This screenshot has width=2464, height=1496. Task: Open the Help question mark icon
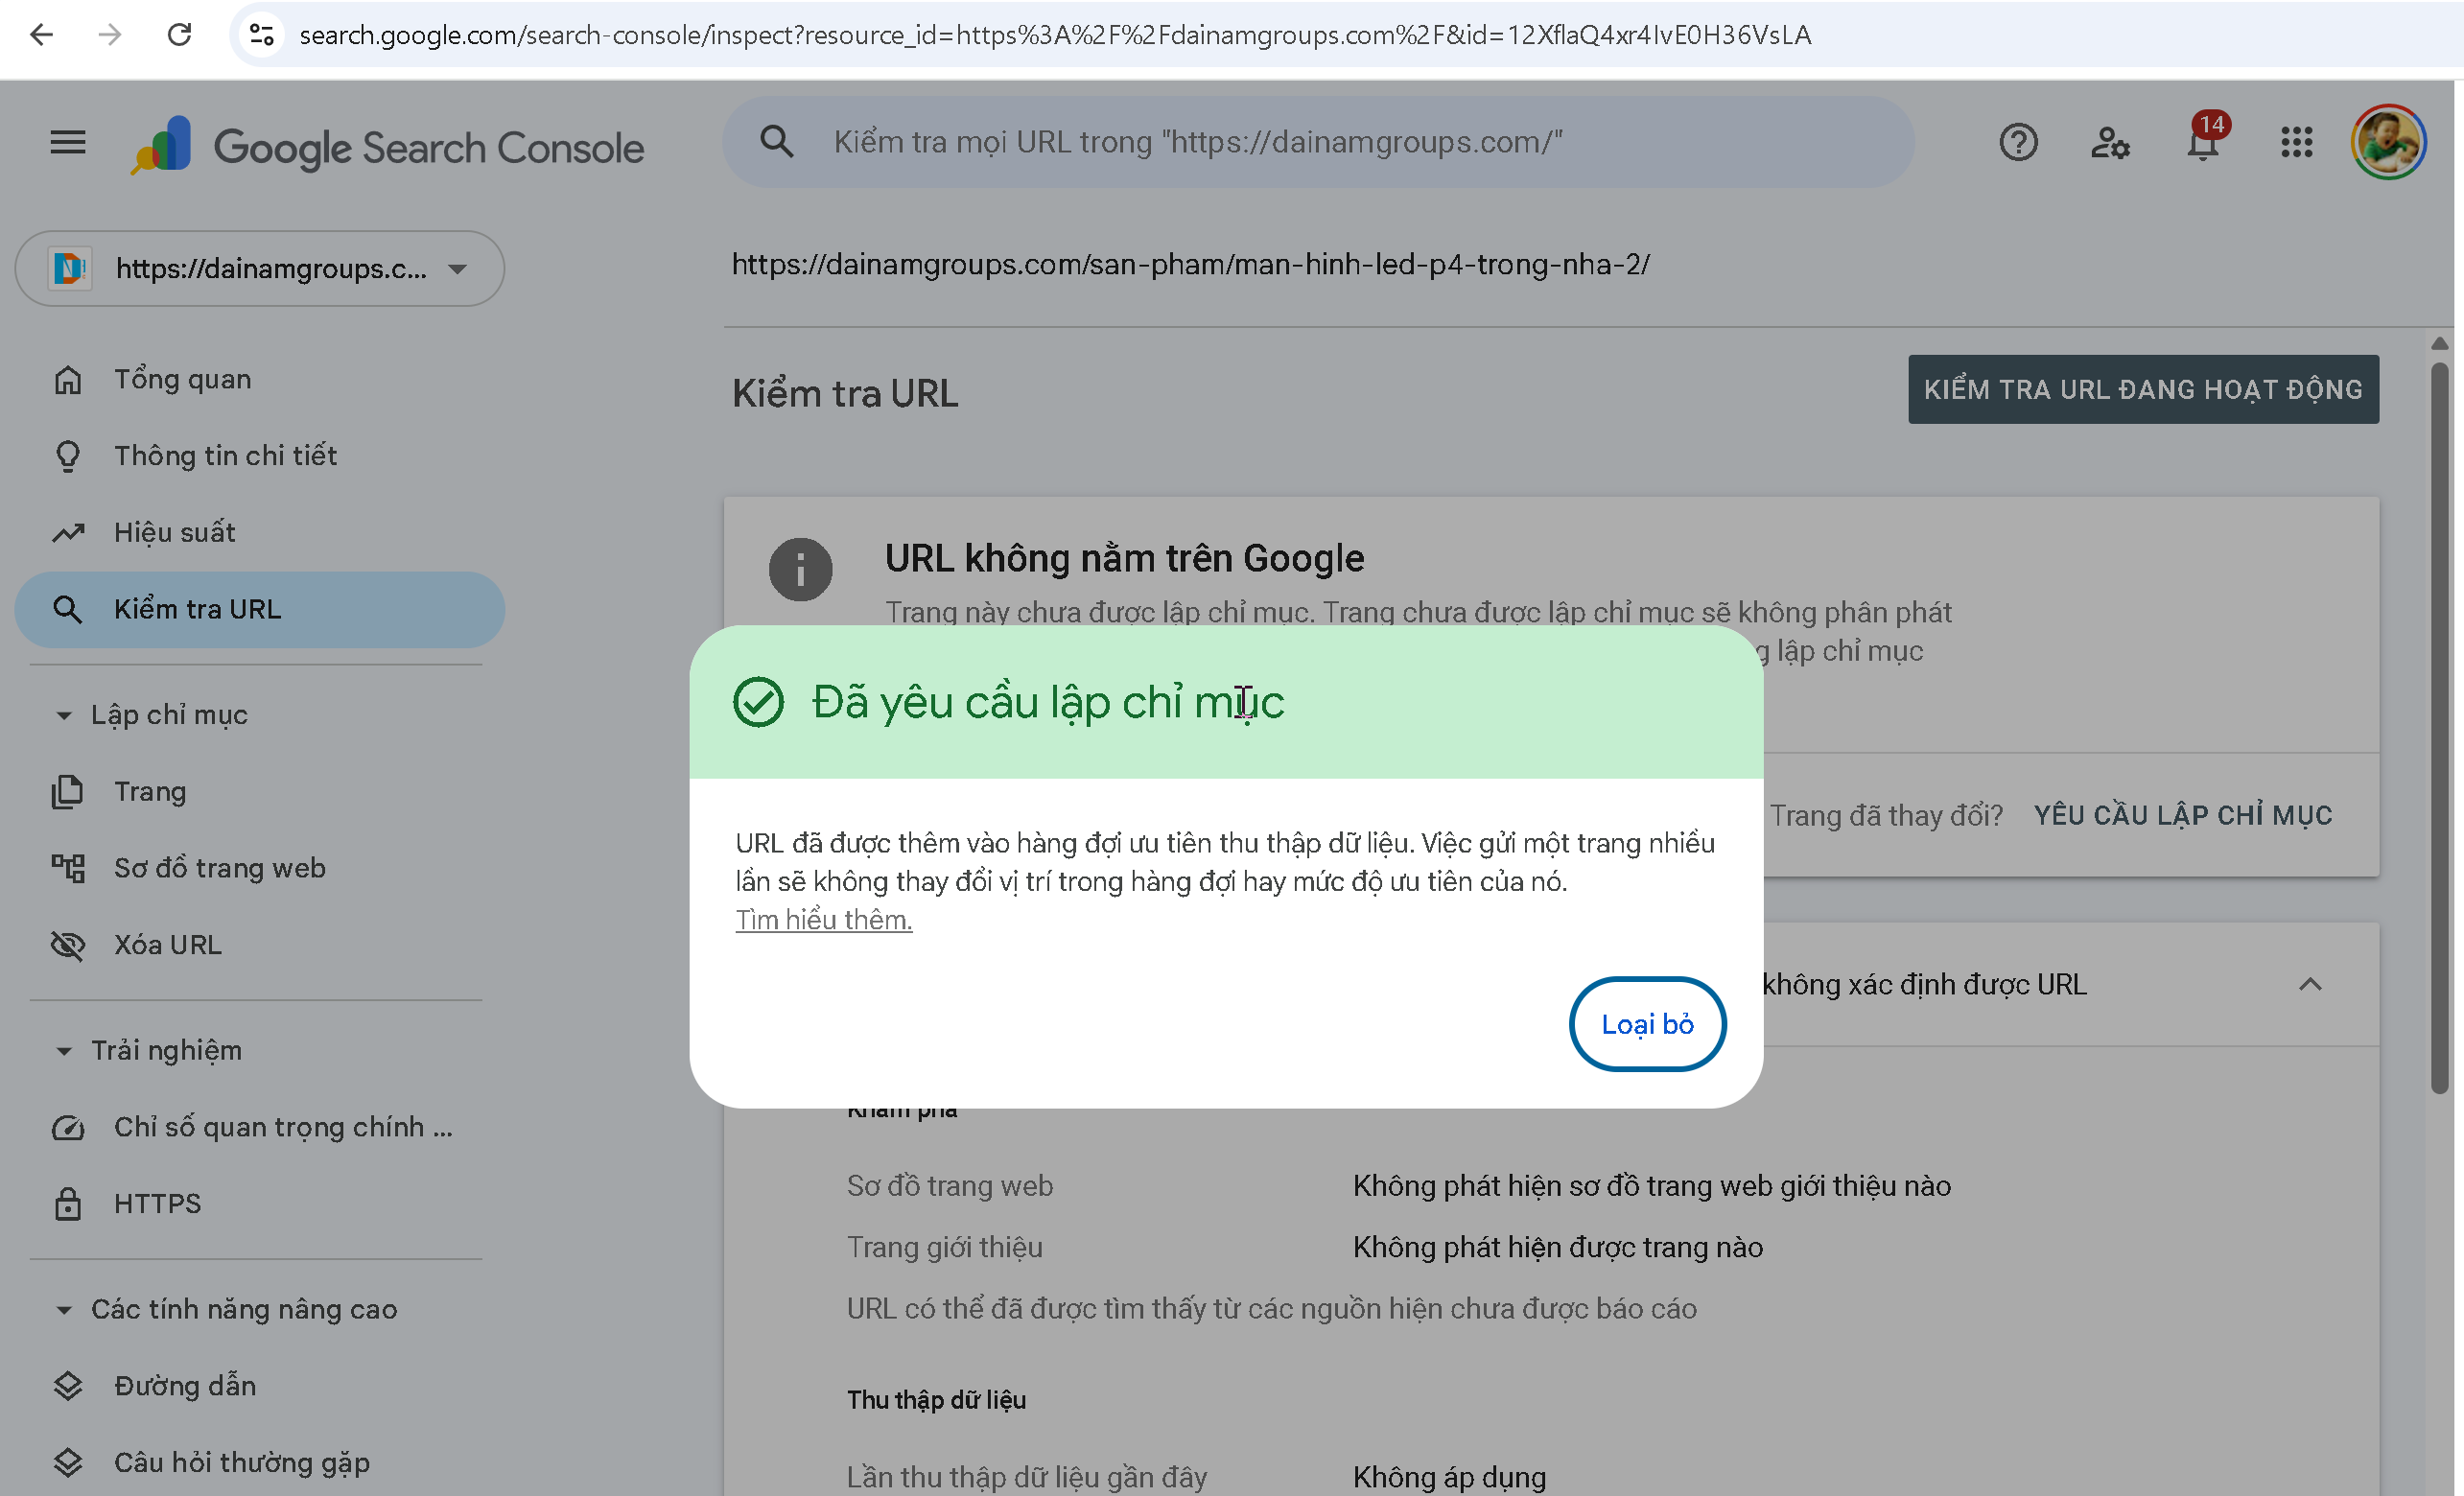(2018, 143)
